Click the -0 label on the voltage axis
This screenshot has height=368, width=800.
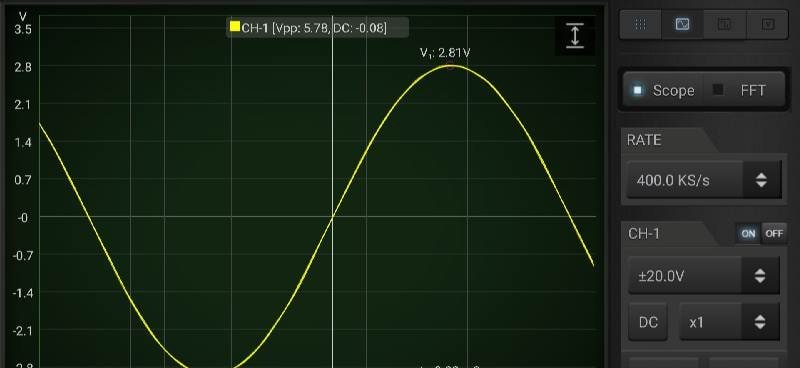[24, 217]
